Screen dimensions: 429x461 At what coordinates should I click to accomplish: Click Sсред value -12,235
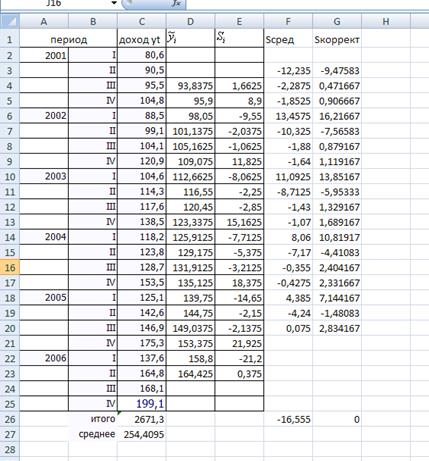click(x=288, y=70)
